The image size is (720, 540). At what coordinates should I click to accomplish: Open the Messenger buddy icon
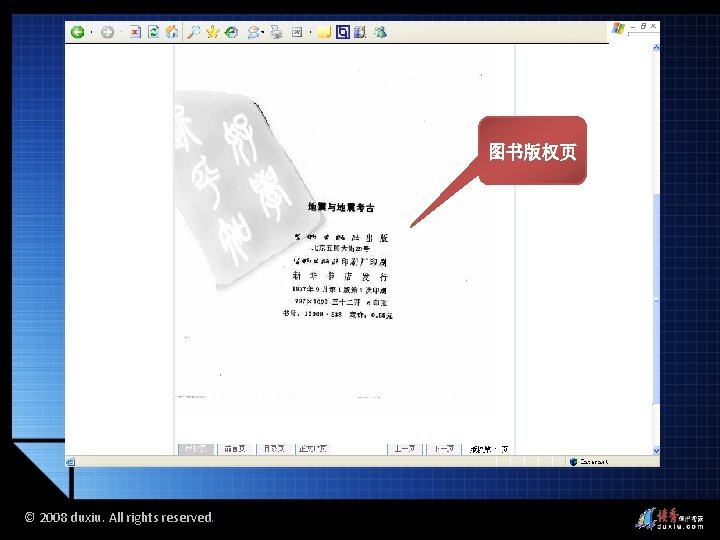pos(380,32)
